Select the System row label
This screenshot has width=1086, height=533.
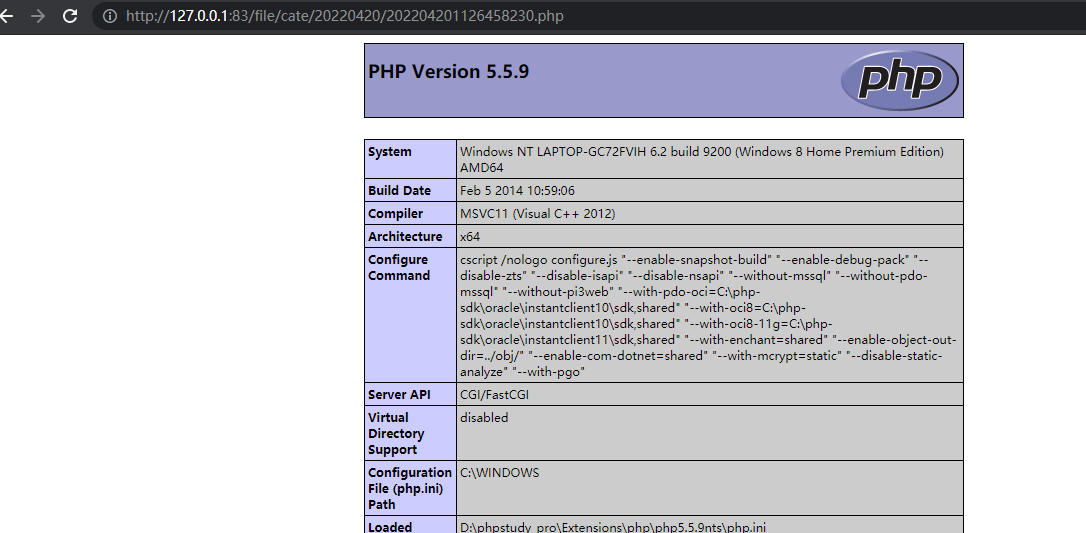point(389,152)
